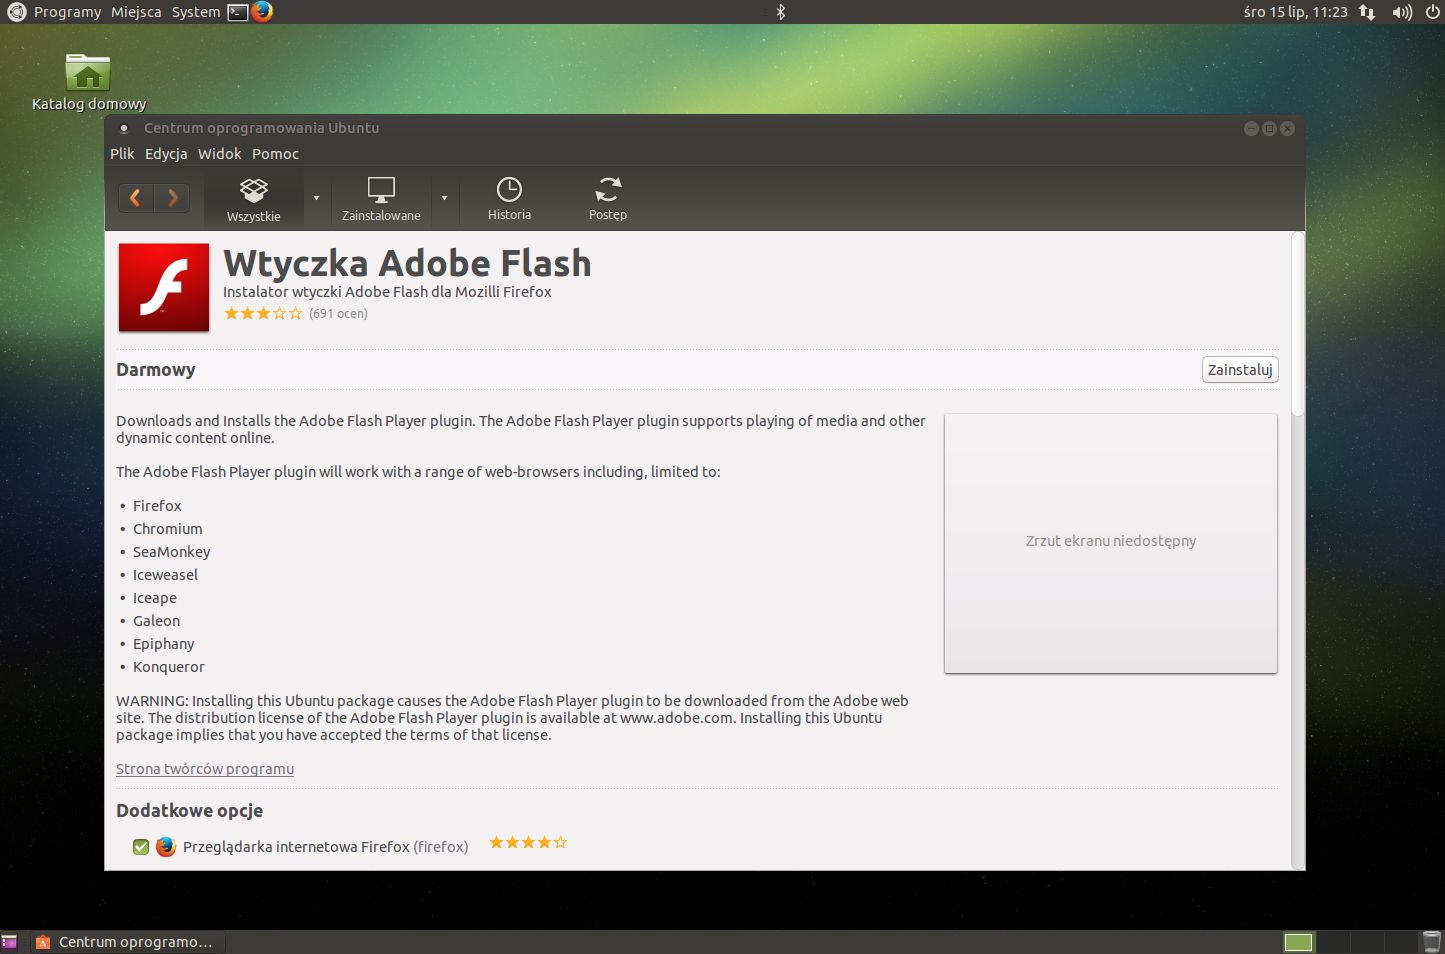The image size is (1445, 954).
Task: Open the Wszystkie software view
Action: point(254,199)
